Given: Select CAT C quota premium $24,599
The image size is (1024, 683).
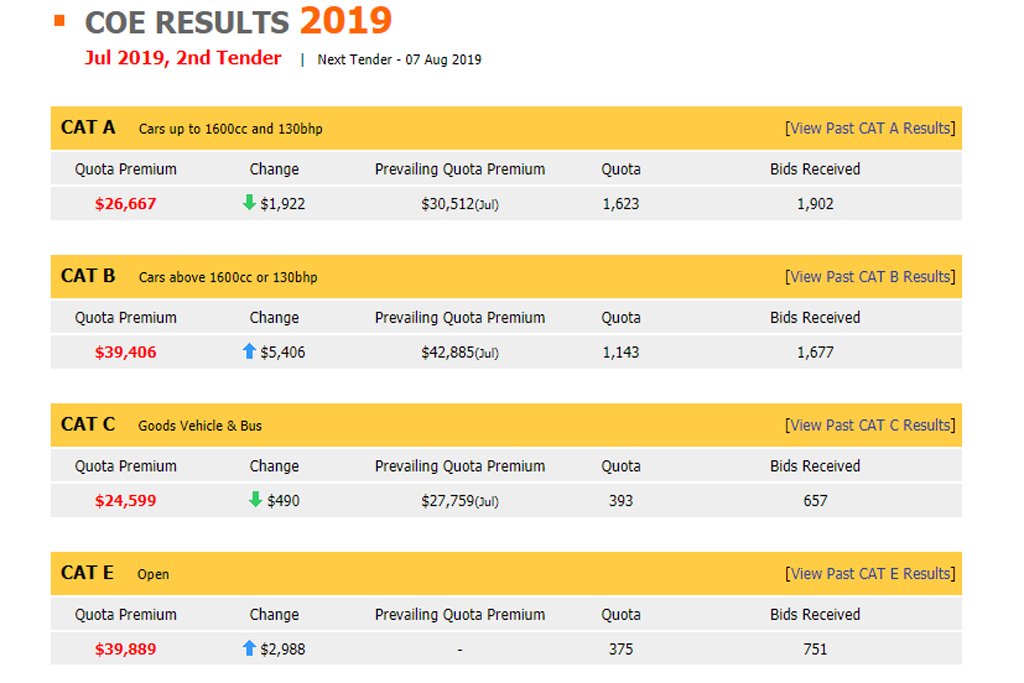Looking at the screenshot, I should coord(125,501).
